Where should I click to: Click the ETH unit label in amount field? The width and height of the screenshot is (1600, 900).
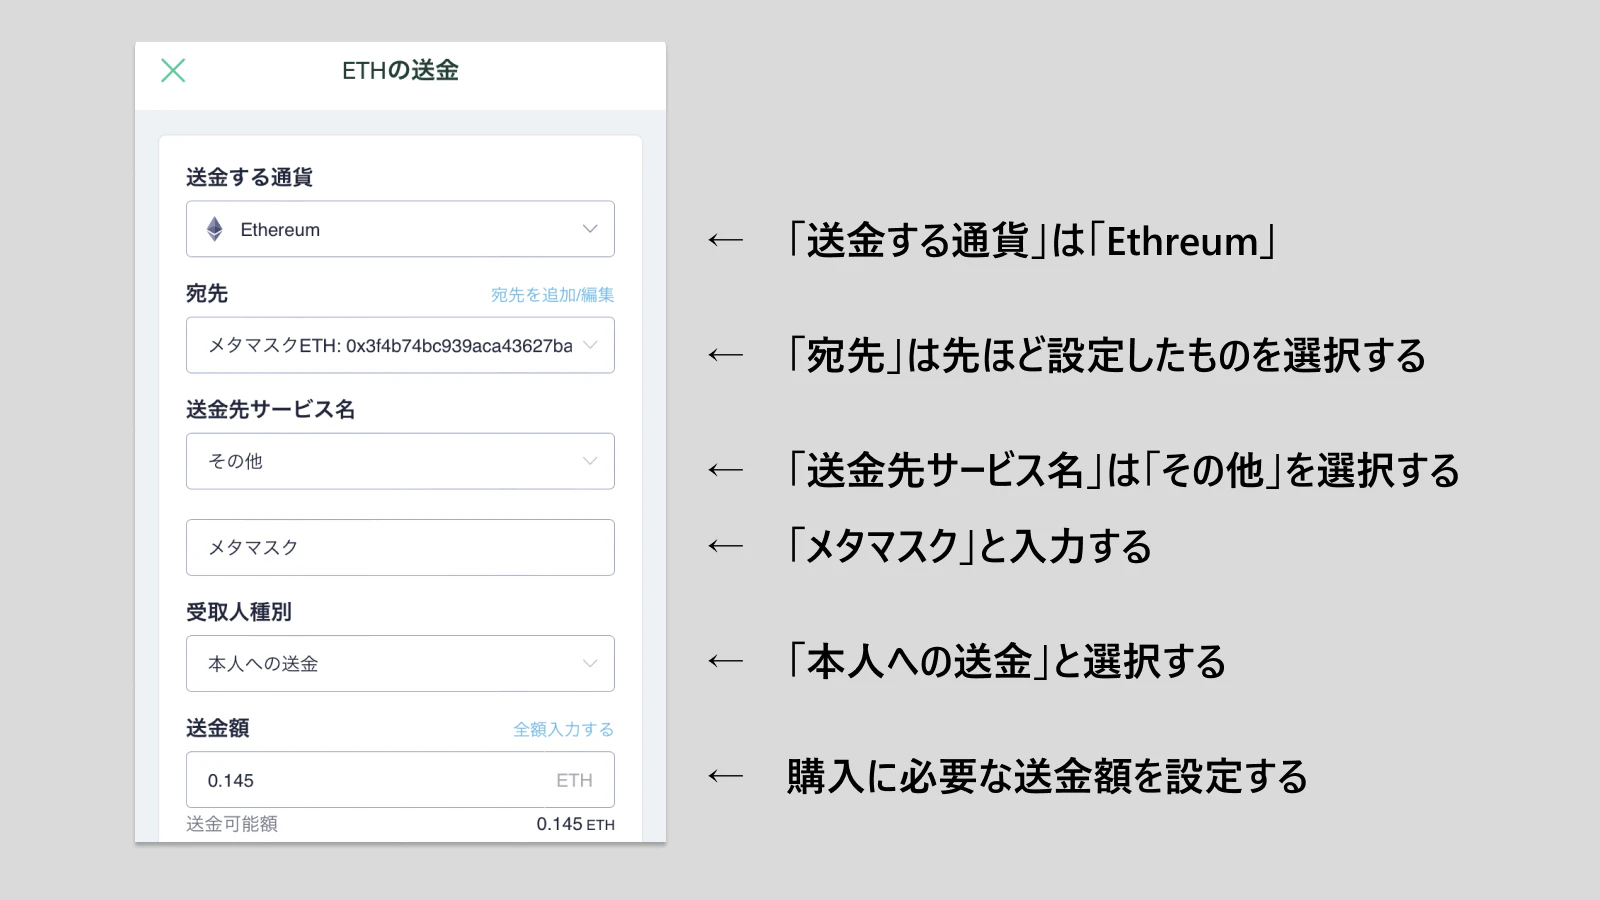[574, 780]
